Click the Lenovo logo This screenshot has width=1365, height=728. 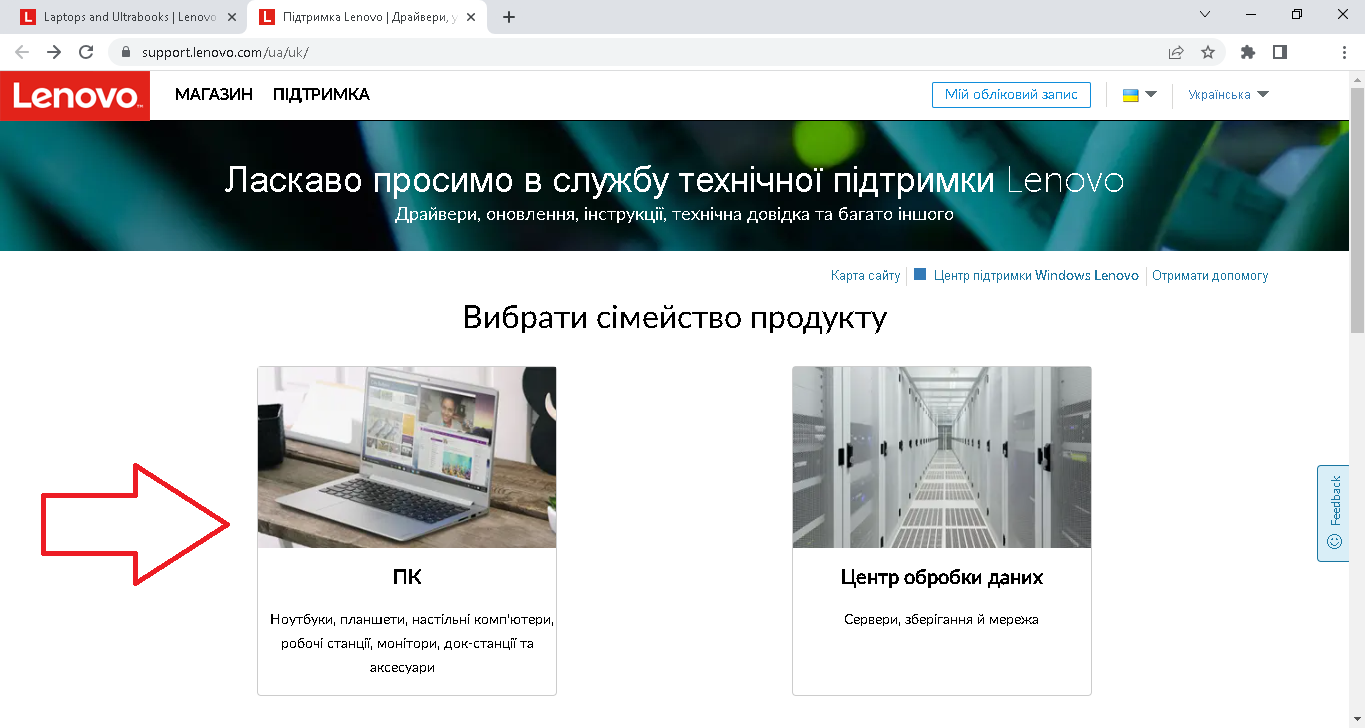[x=75, y=96]
